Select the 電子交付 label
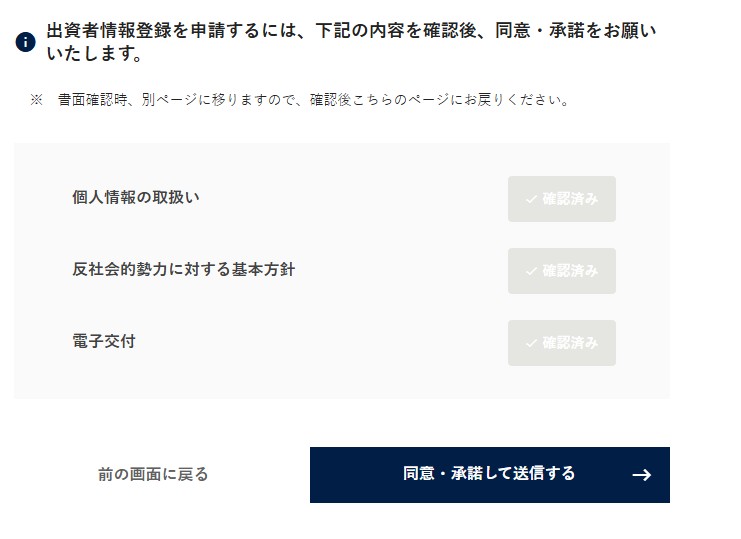The image size is (741, 539). pyautogui.click(x=104, y=341)
